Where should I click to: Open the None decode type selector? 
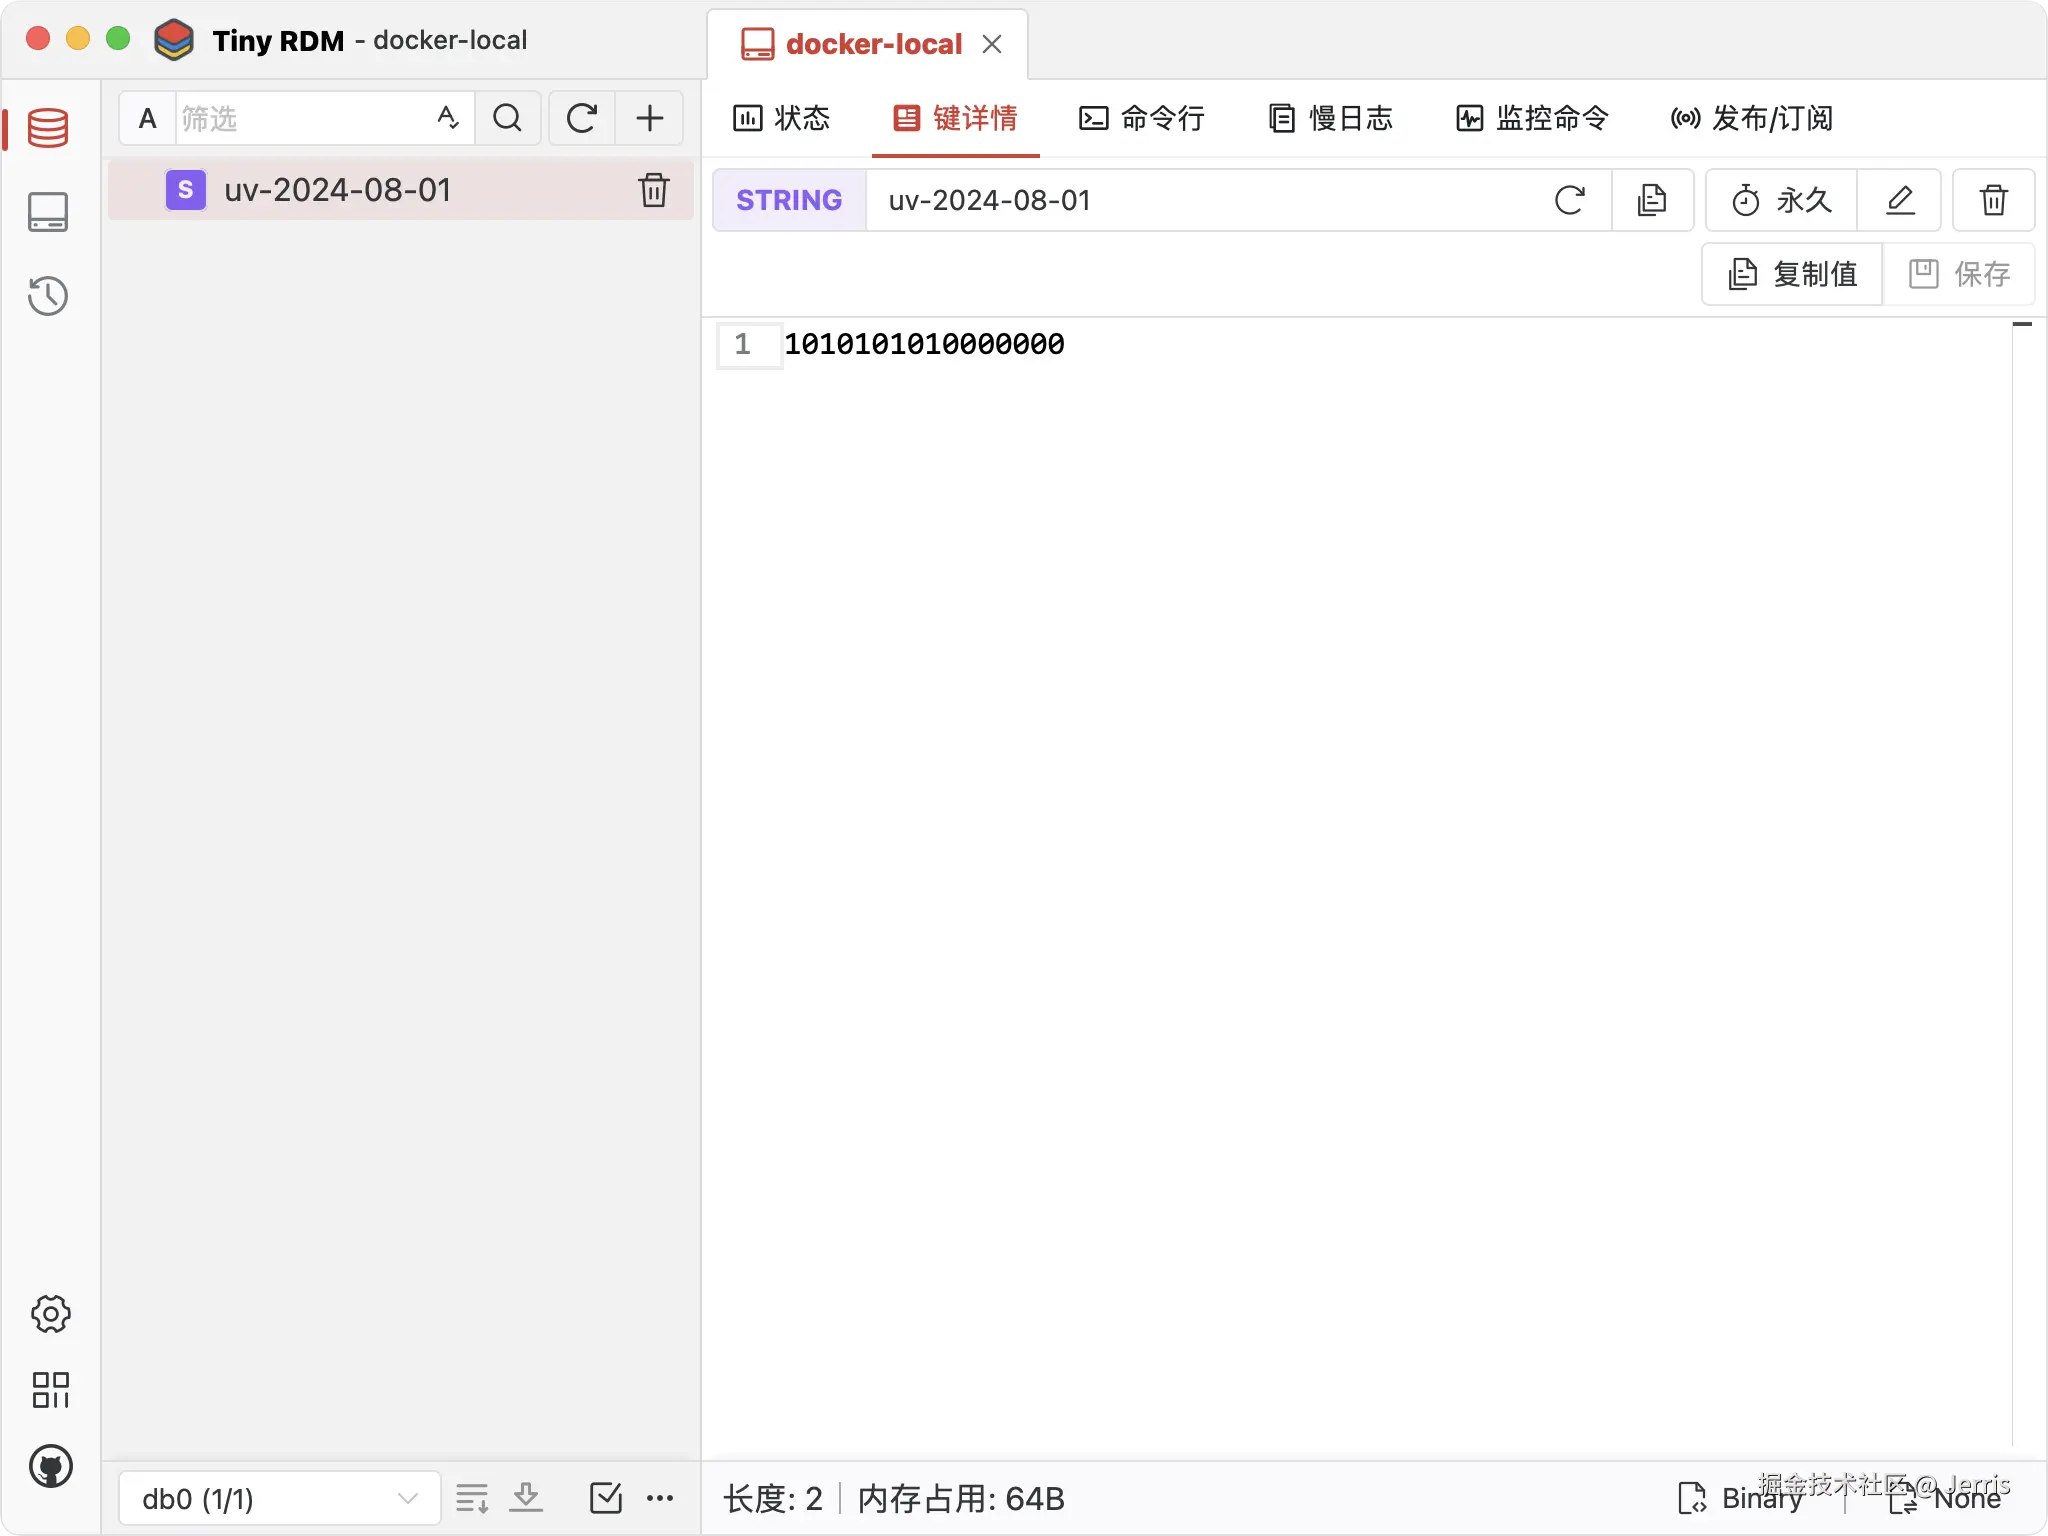coord(1946,1498)
